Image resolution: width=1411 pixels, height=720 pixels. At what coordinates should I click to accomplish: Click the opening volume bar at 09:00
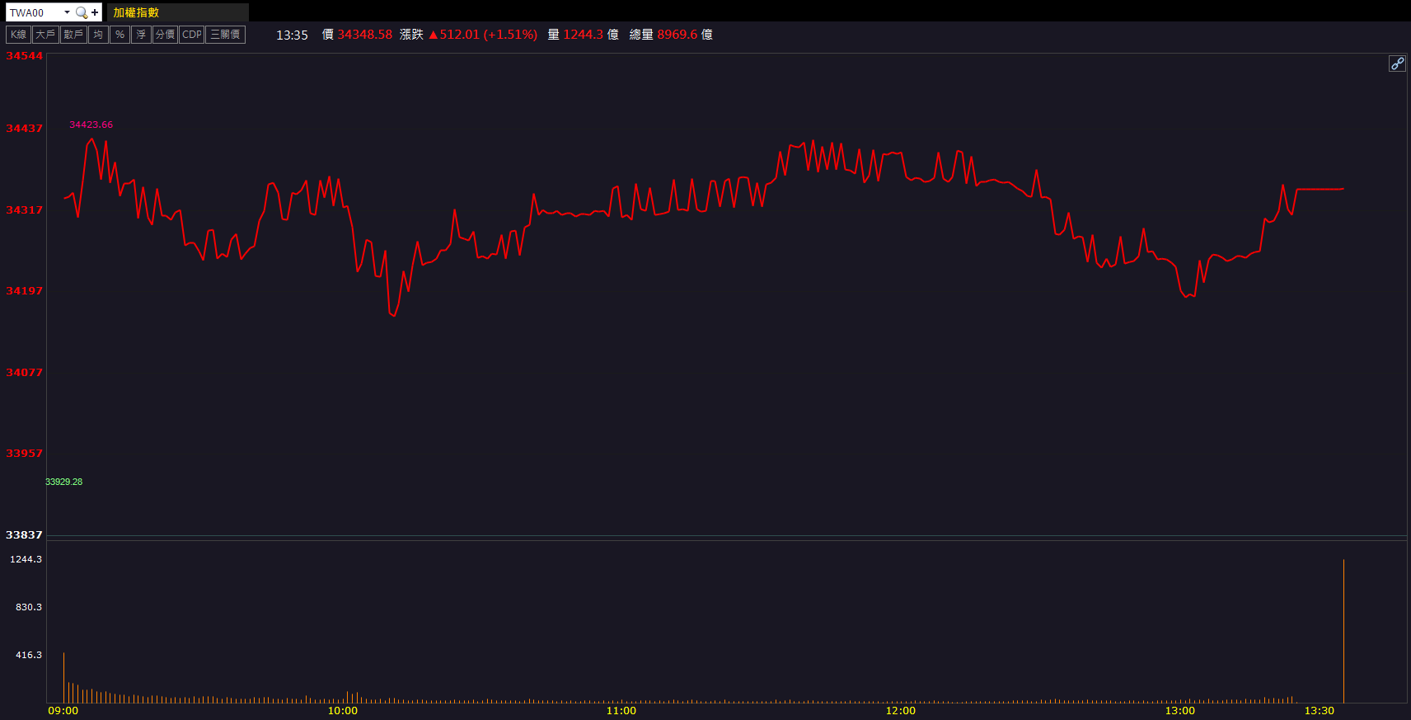click(64, 678)
